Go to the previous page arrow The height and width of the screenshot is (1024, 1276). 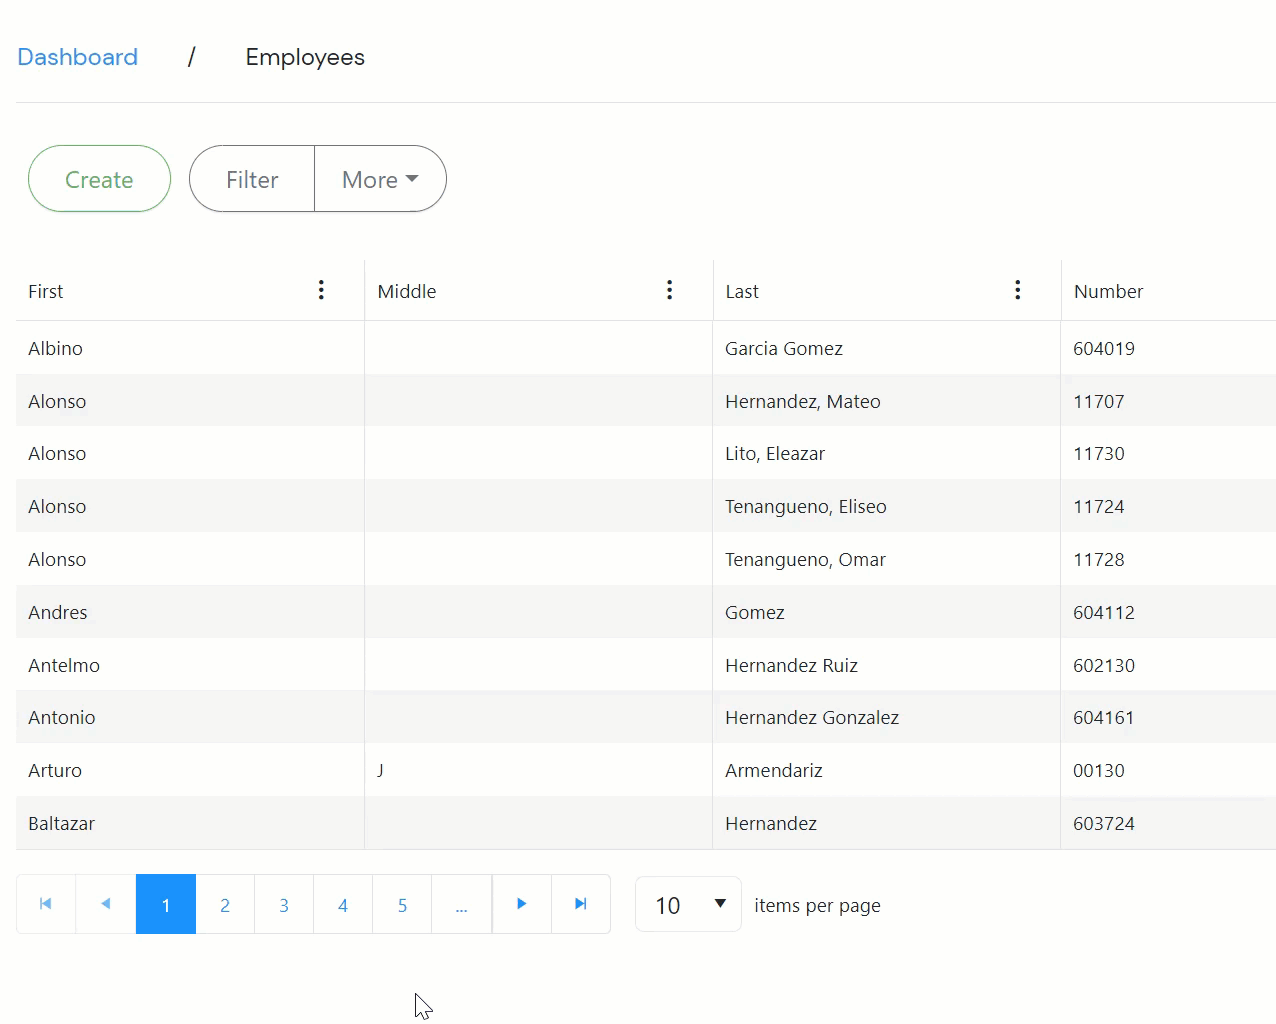[x=106, y=904]
